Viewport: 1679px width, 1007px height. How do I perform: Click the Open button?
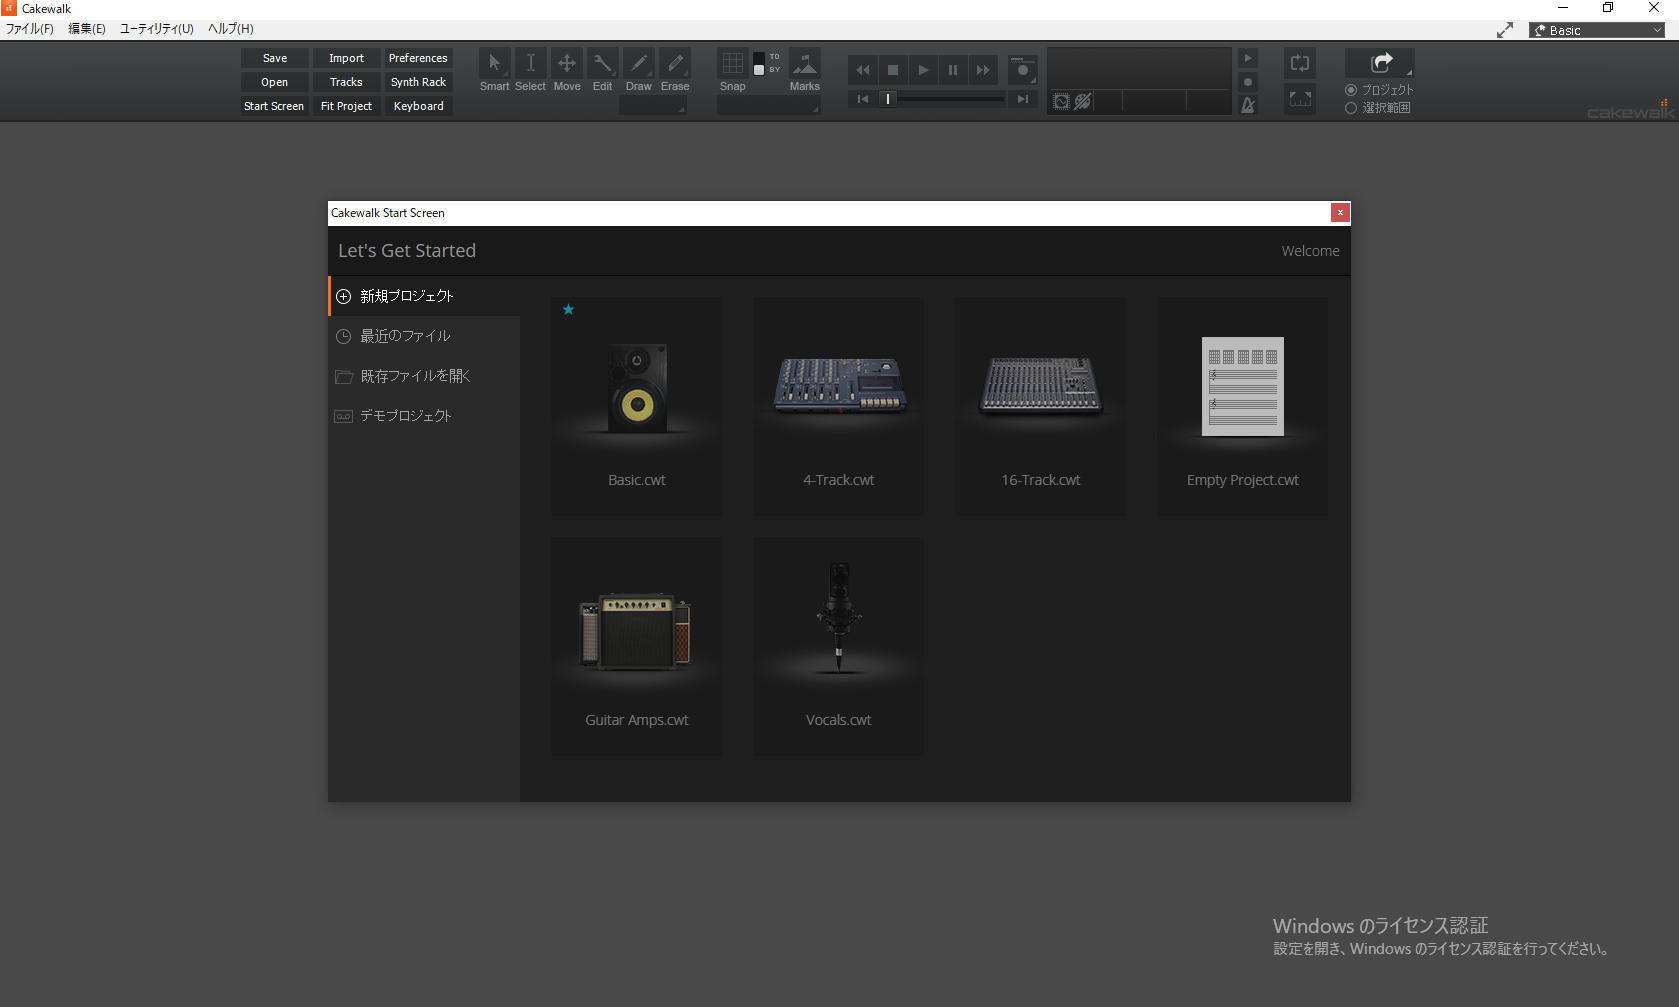pyautogui.click(x=275, y=82)
